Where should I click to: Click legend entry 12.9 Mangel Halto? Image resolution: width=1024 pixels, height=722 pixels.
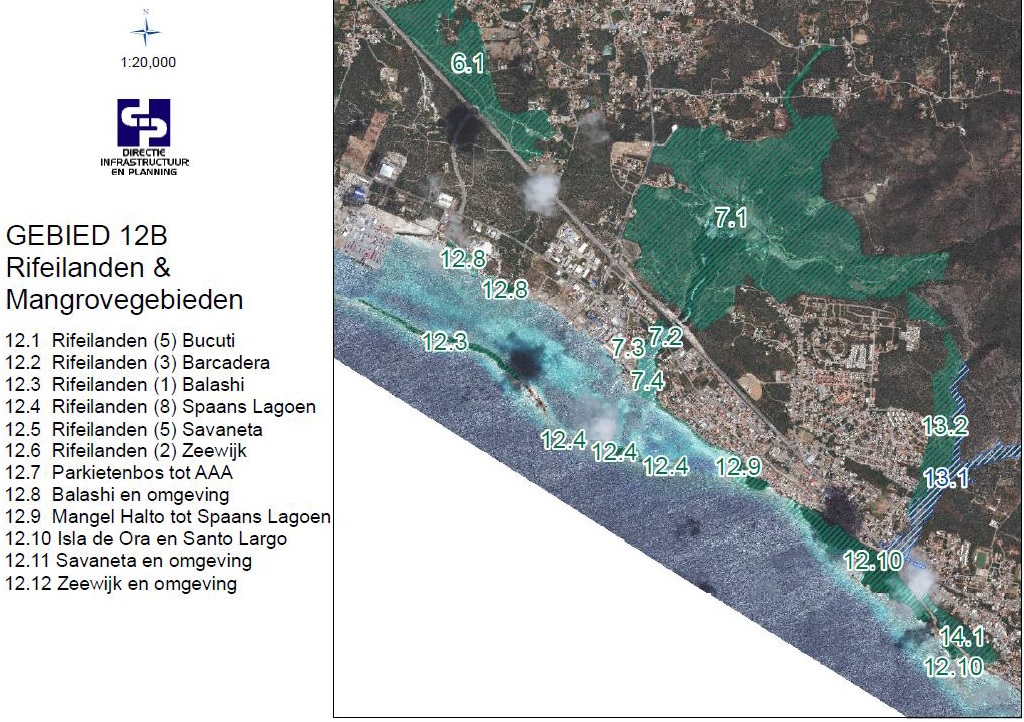click(x=167, y=517)
